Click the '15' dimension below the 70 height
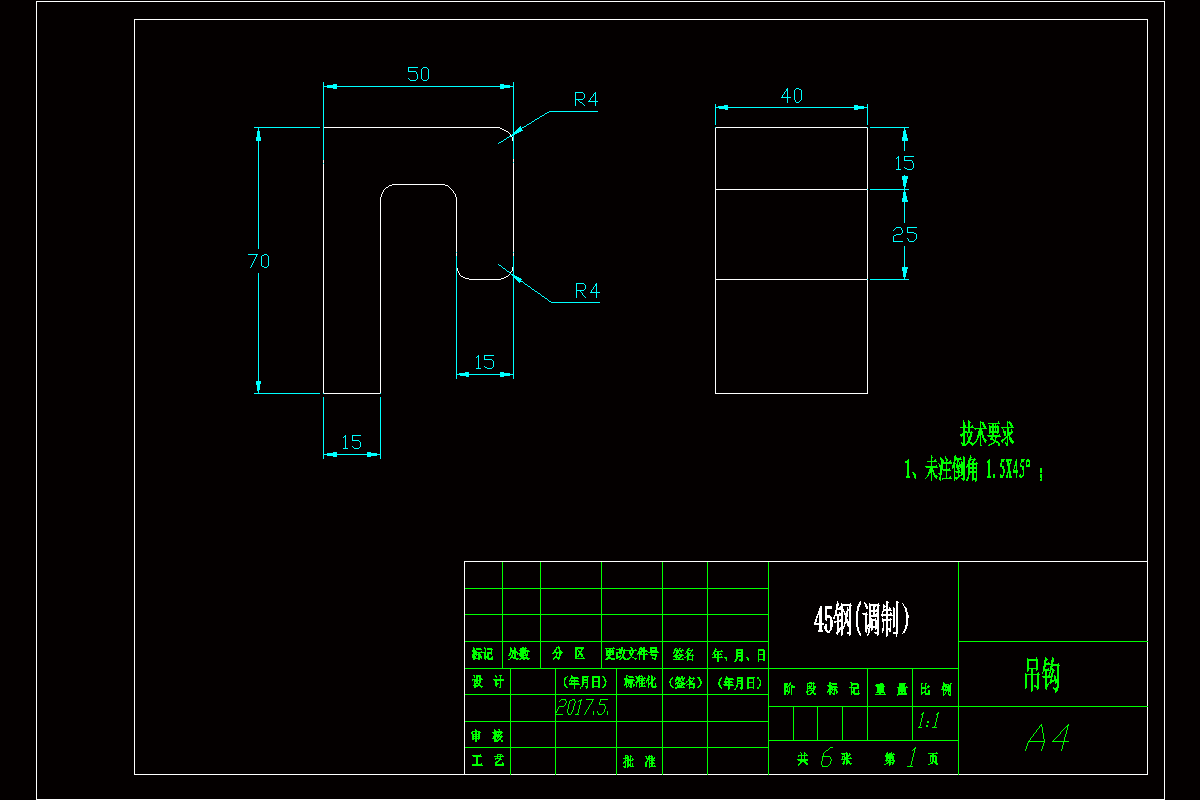This screenshot has width=1200, height=800. coord(352,442)
